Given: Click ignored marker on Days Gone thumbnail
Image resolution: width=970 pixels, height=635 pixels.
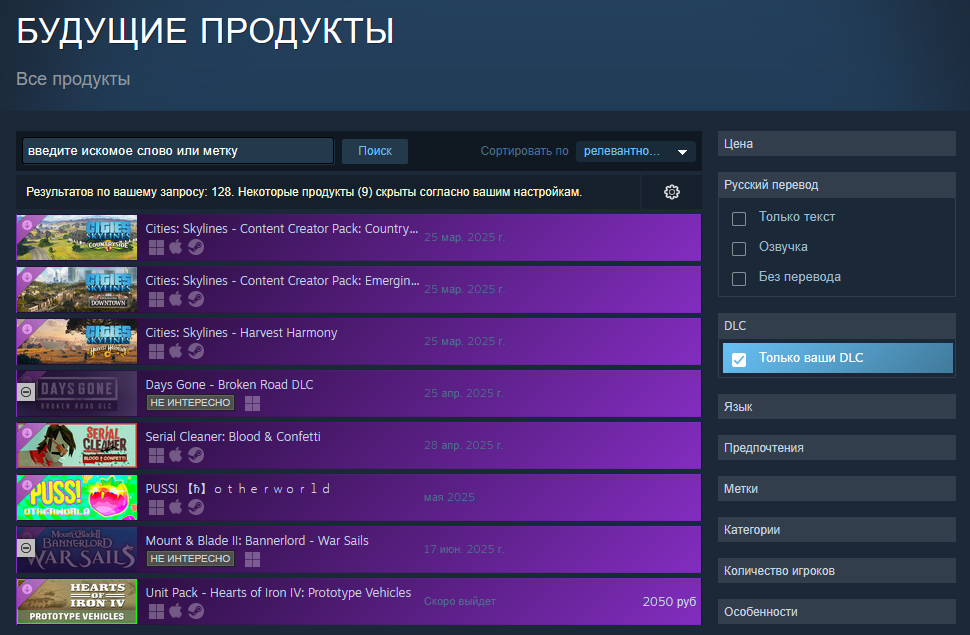Looking at the screenshot, I should pyautogui.click(x=26, y=392).
